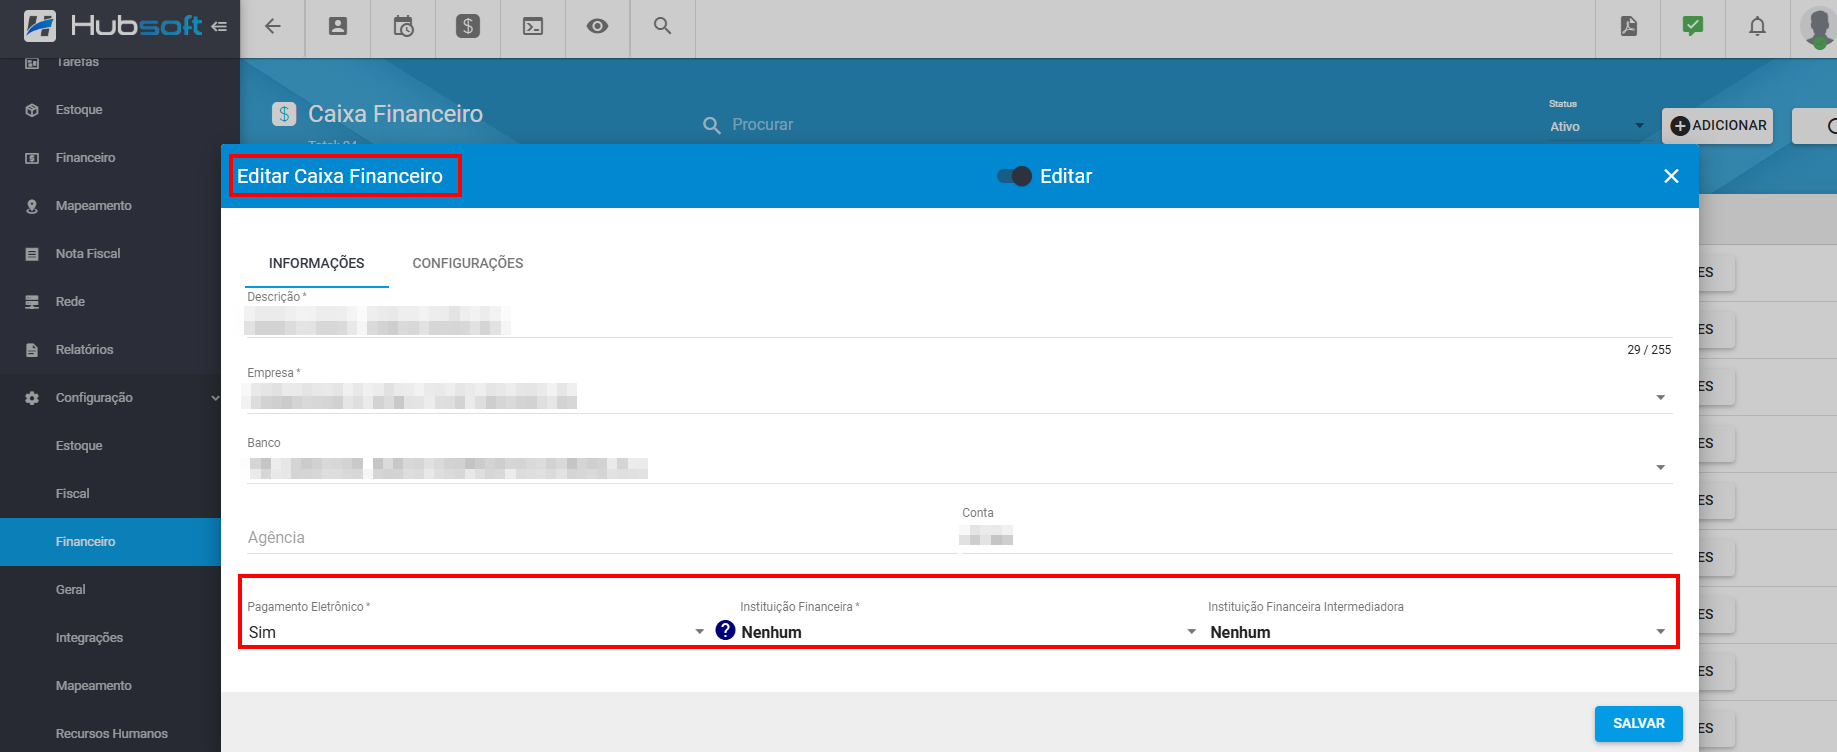
Task: Click the eye toolbar icon
Action: point(597,27)
